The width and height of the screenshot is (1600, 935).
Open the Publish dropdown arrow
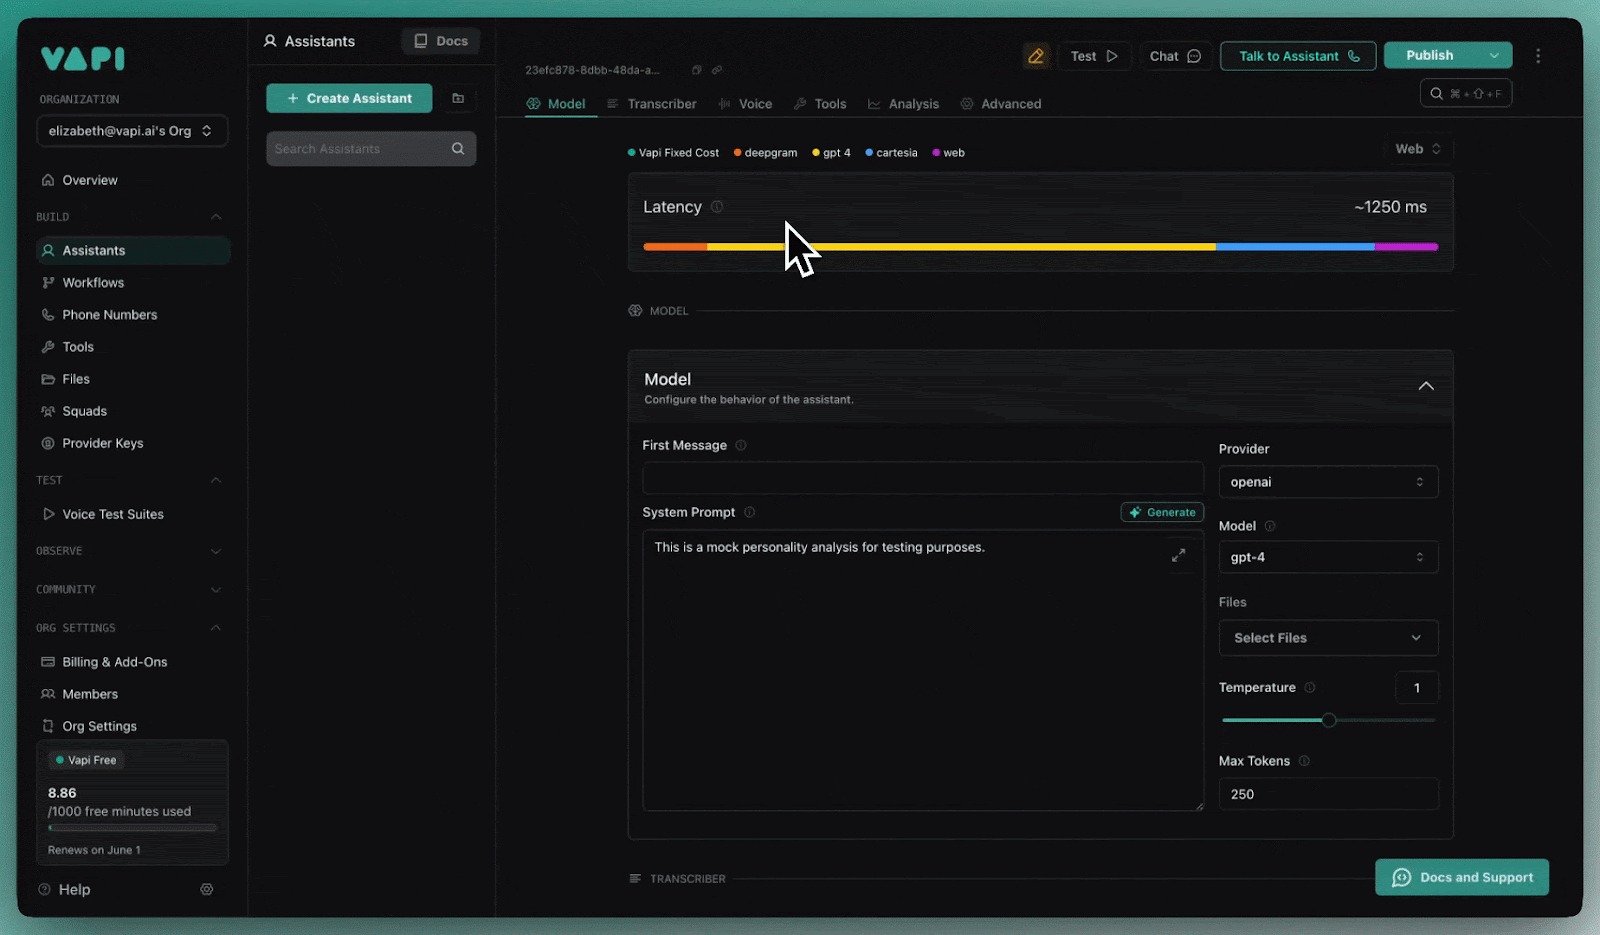point(1494,56)
